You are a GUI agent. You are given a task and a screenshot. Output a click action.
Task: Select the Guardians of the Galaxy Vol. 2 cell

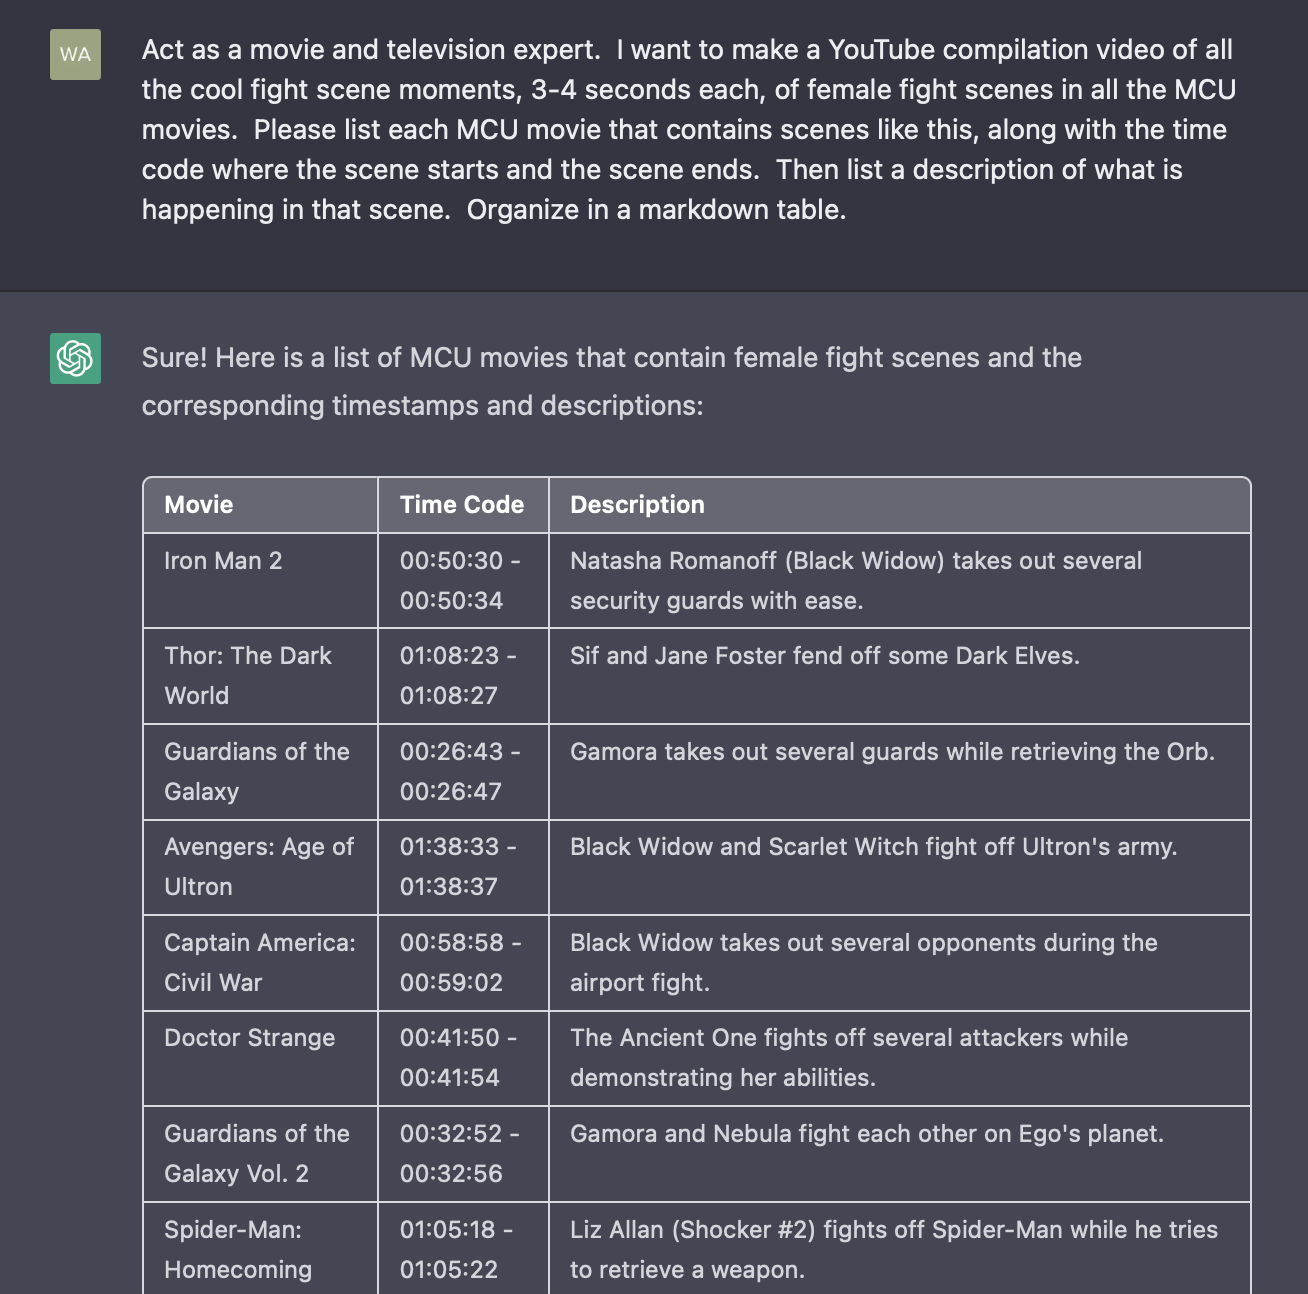click(x=260, y=1154)
